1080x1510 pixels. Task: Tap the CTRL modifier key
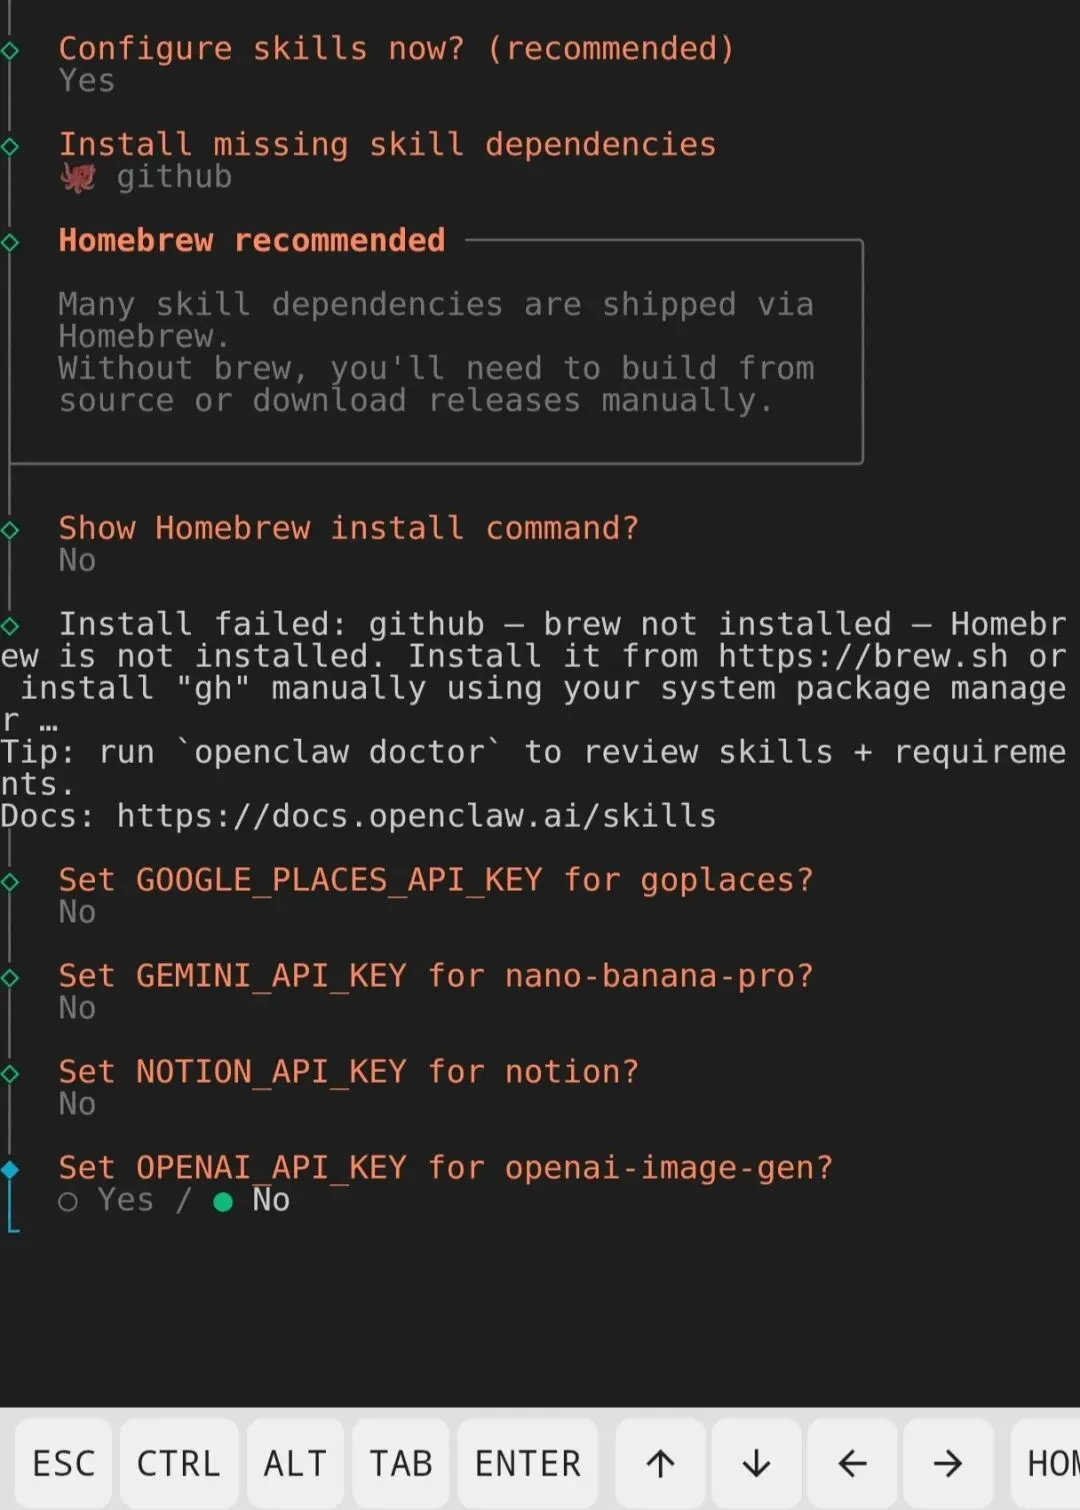tap(178, 1463)
